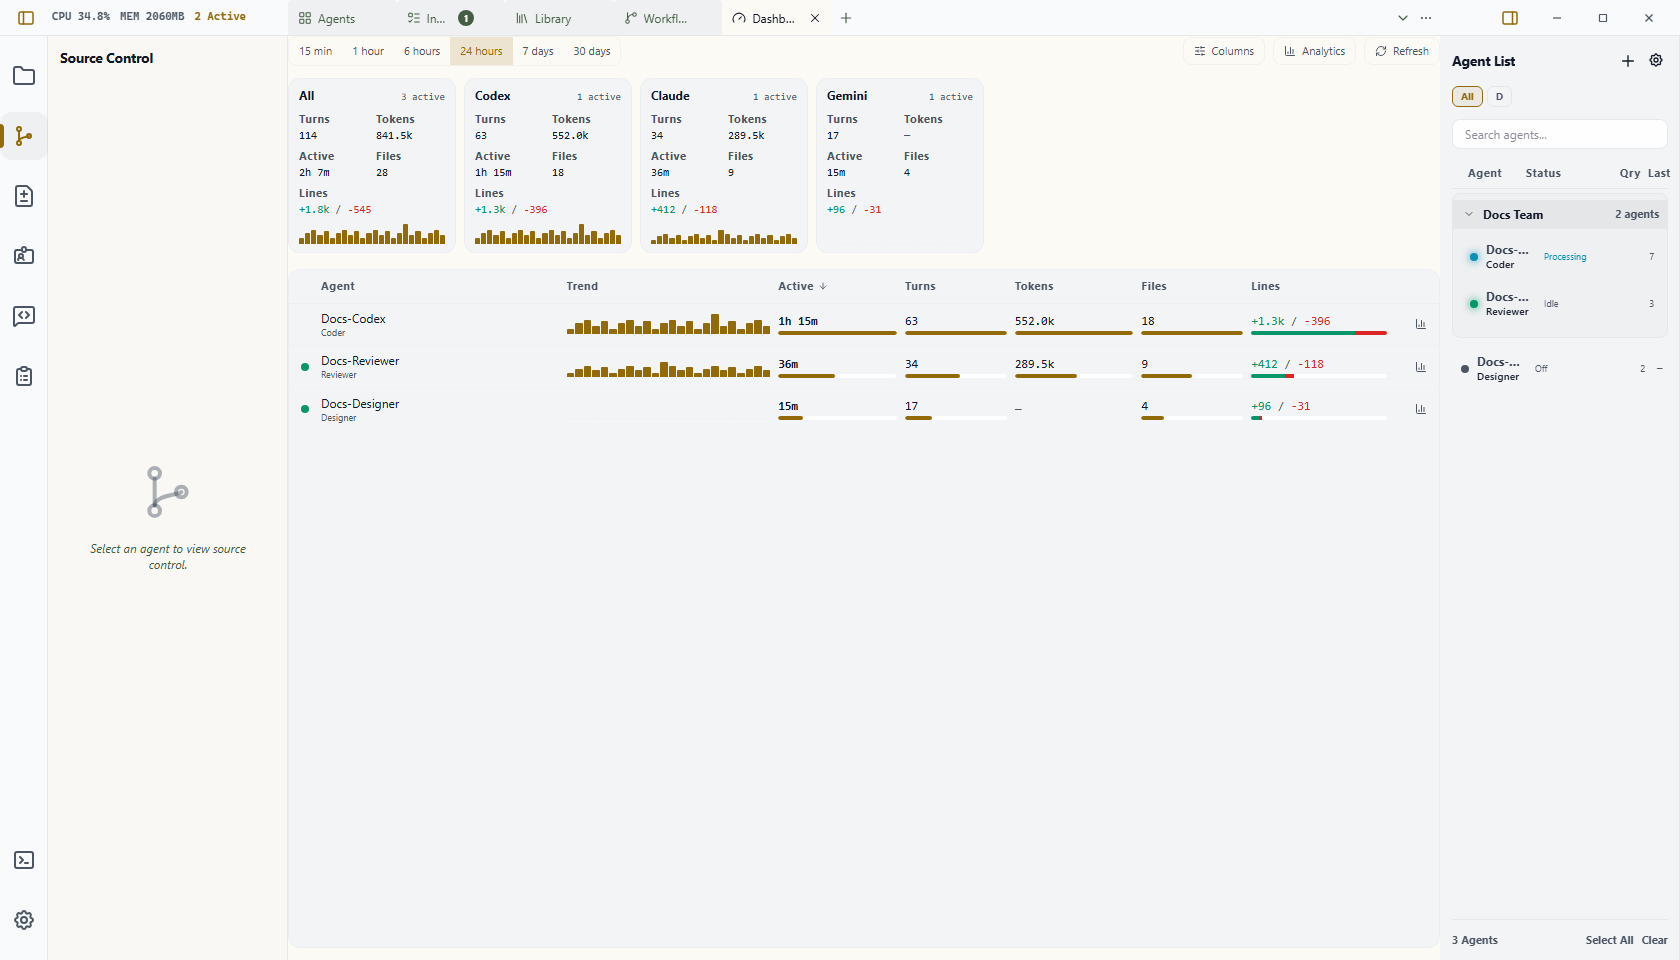This screenshot has height=960, width=1680.
Task: Open the tab list dropdown chevron
Action: pyautogui.click(x=1402, y=18)
